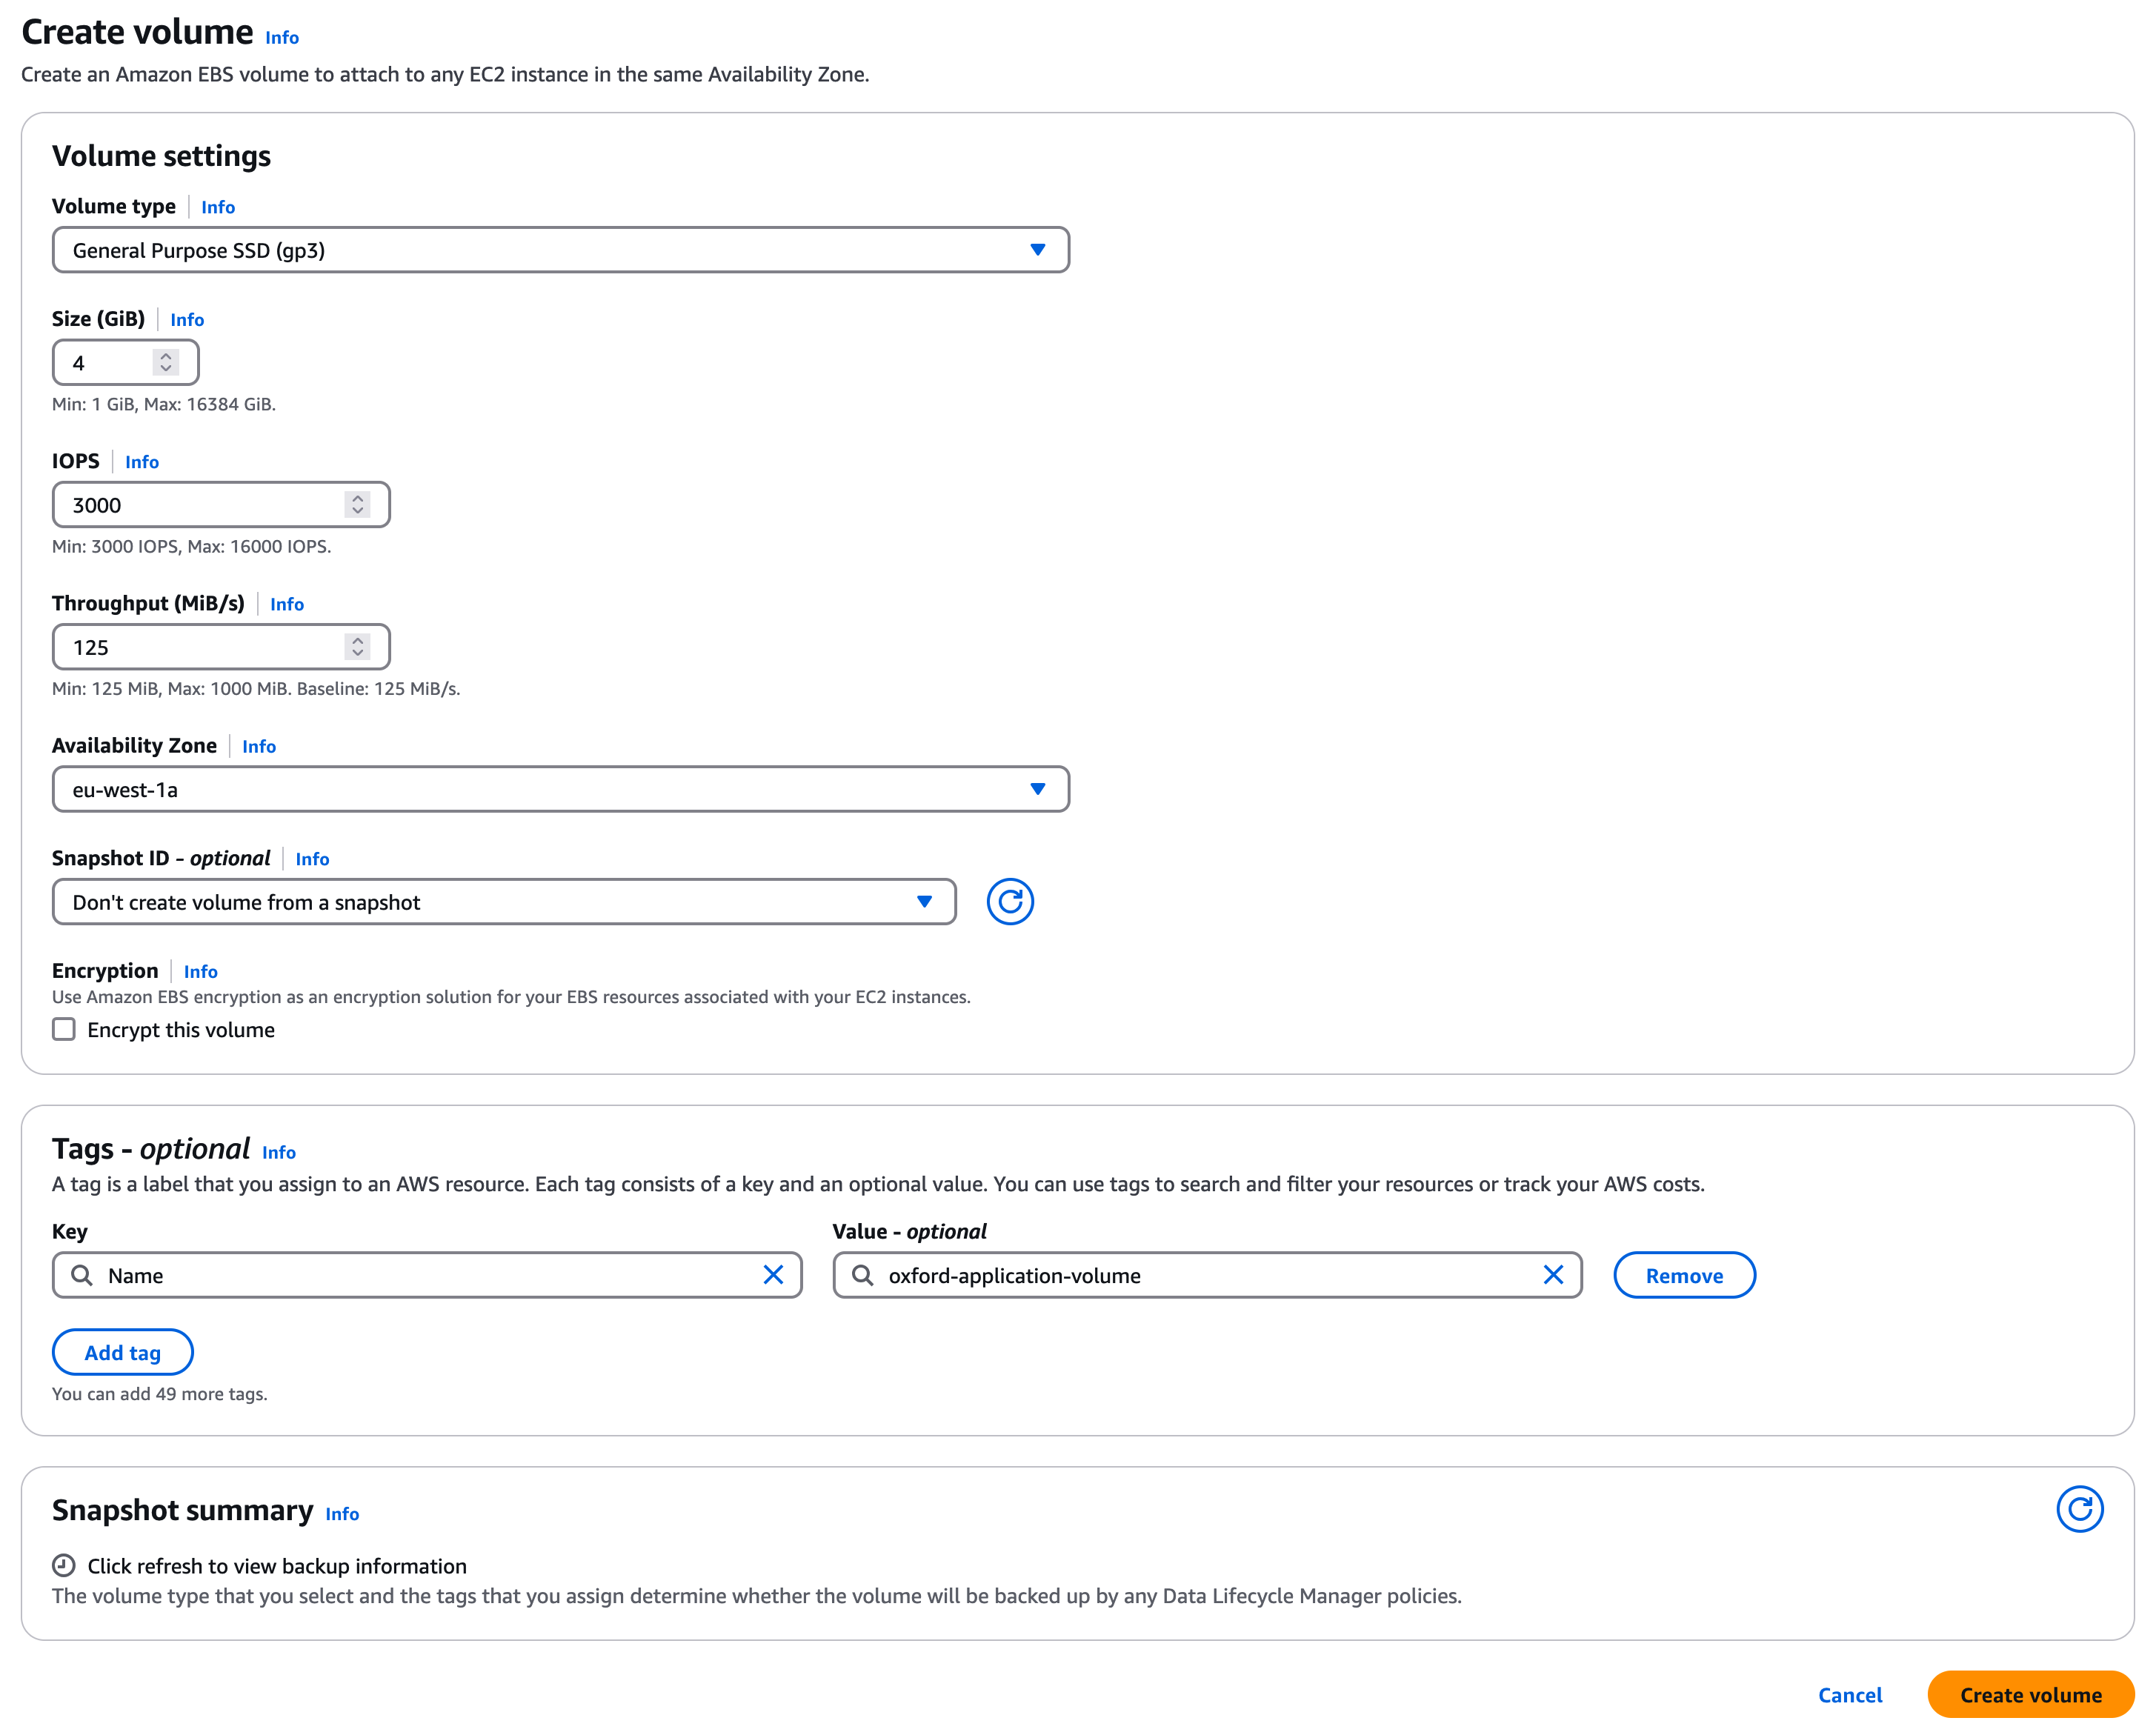The height and width of the screenshot is (1735, 2156).
Task: Click search icon in Value field
Action: coord(862,1275)
